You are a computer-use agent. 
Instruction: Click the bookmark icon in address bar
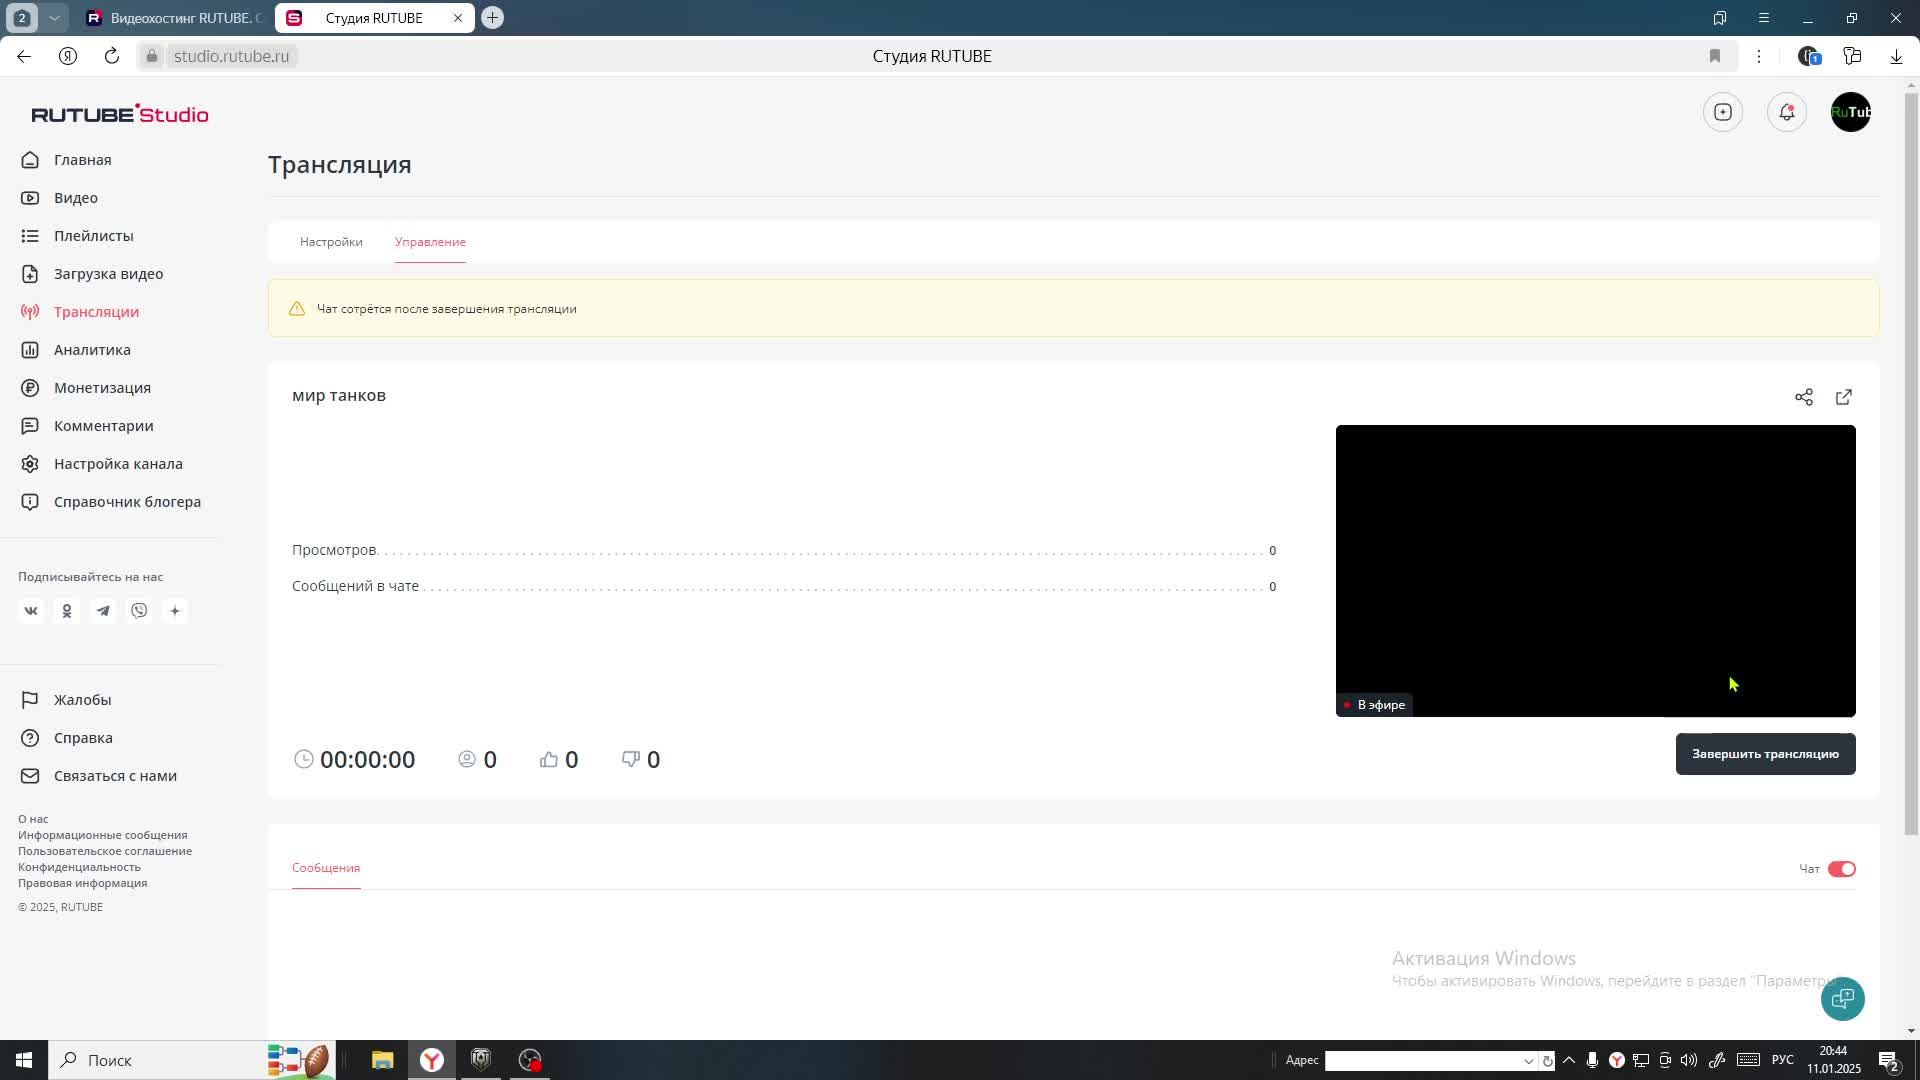click(x=1714, y=56)
